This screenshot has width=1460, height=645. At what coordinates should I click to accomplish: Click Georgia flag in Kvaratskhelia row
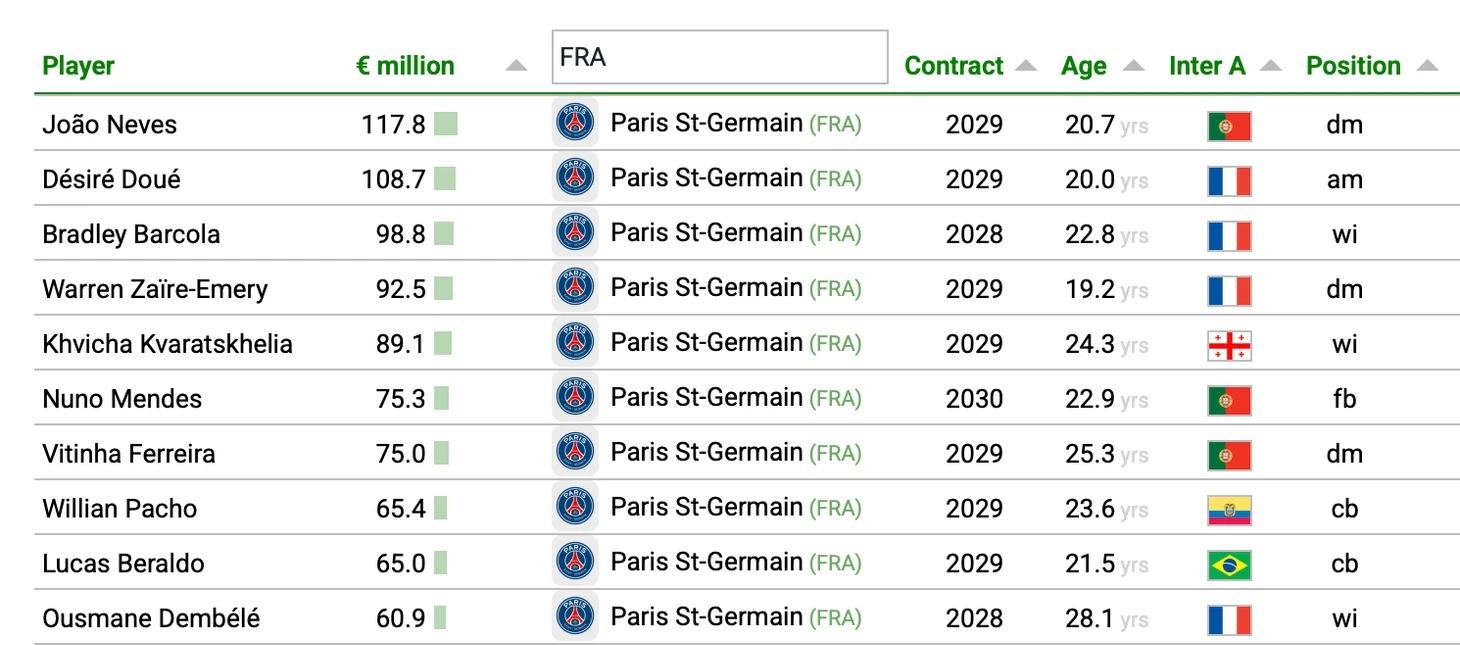pyautogui.click(x=1229, y=346)
